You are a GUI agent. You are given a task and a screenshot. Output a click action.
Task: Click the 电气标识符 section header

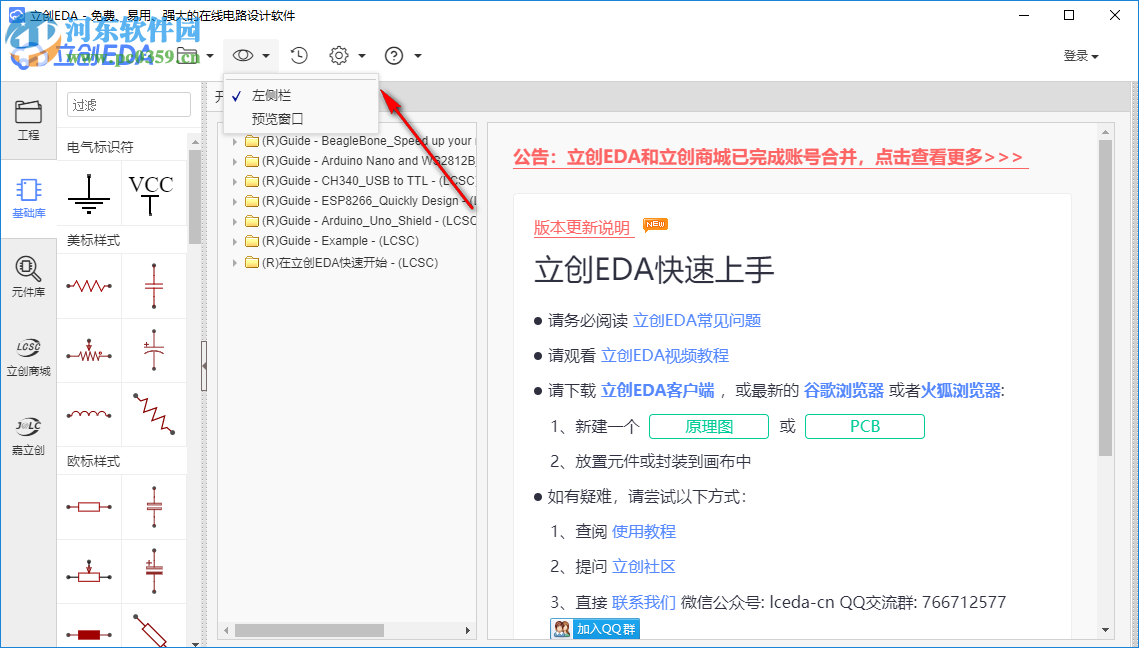pyautogui.click(x=100, y=147)
